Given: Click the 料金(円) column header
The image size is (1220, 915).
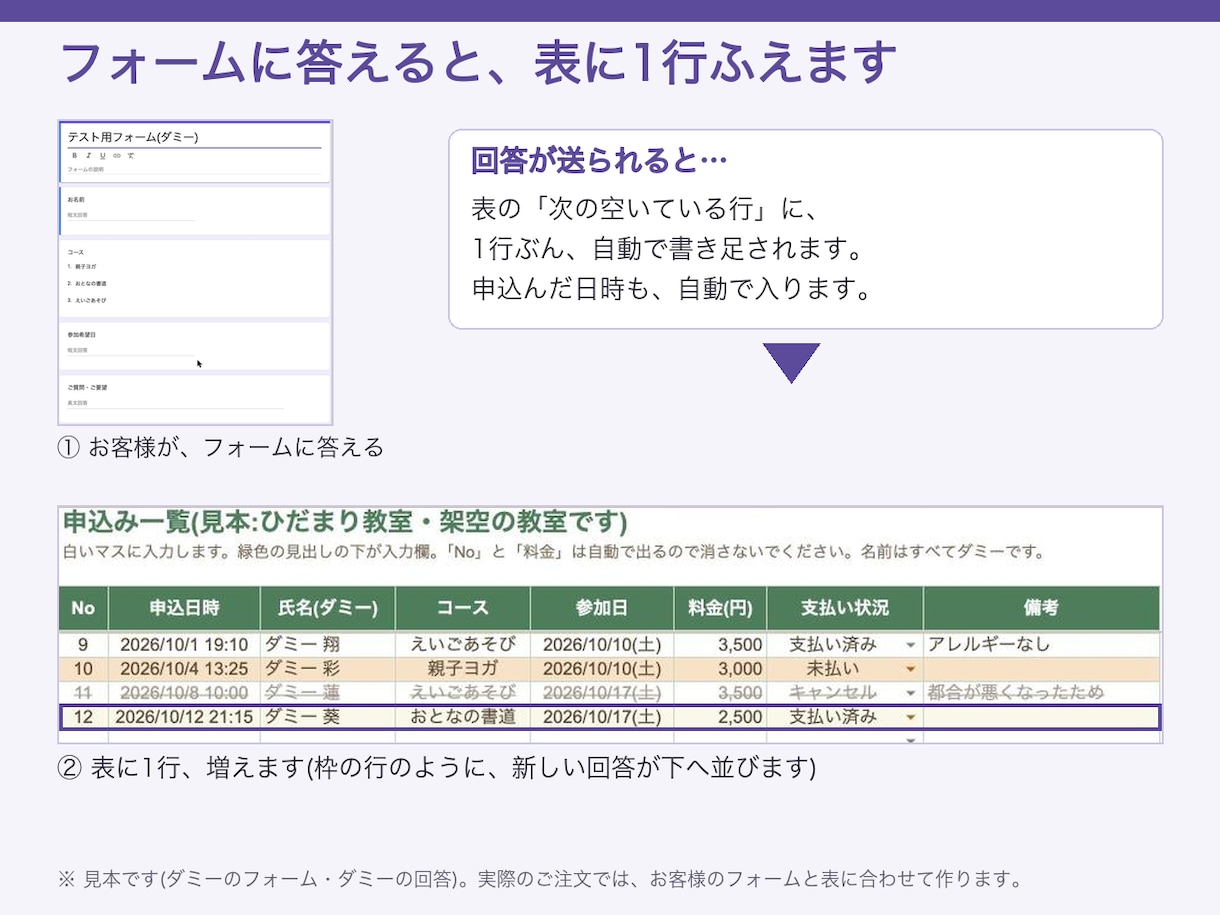Looking at the screenshot, I should click(720, 608).
